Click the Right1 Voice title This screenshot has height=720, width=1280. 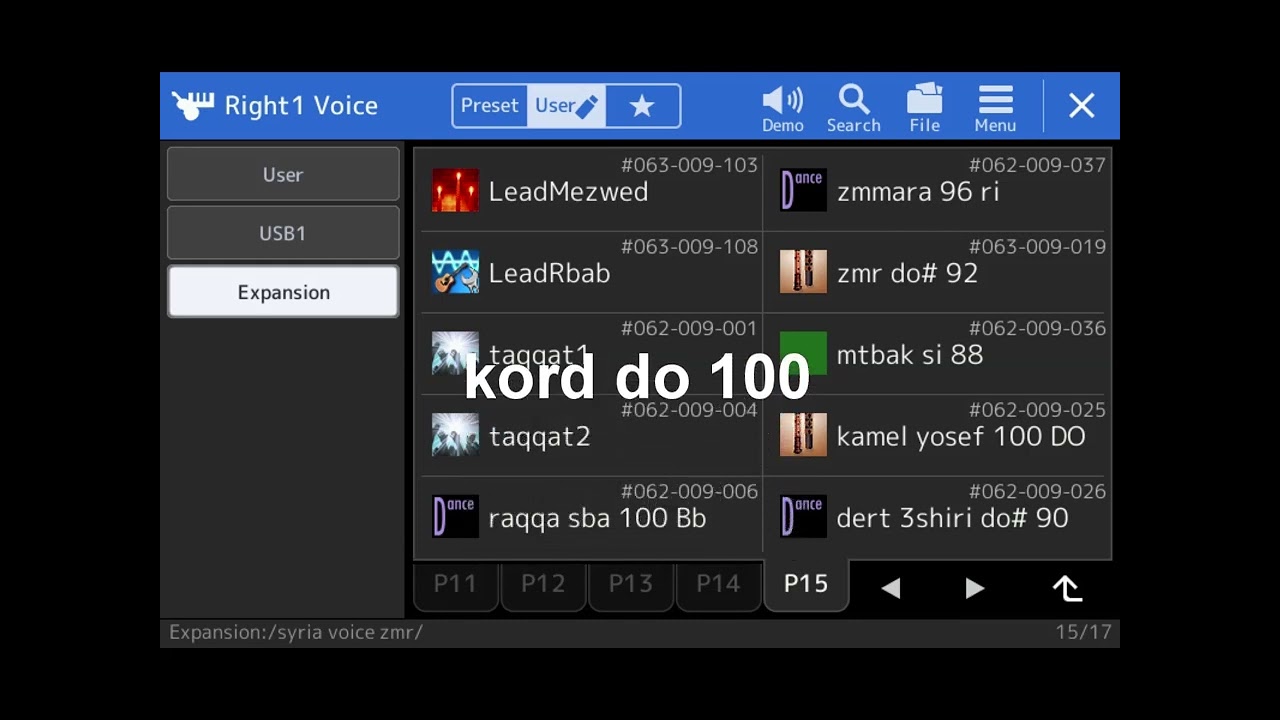tap(301, 105)
